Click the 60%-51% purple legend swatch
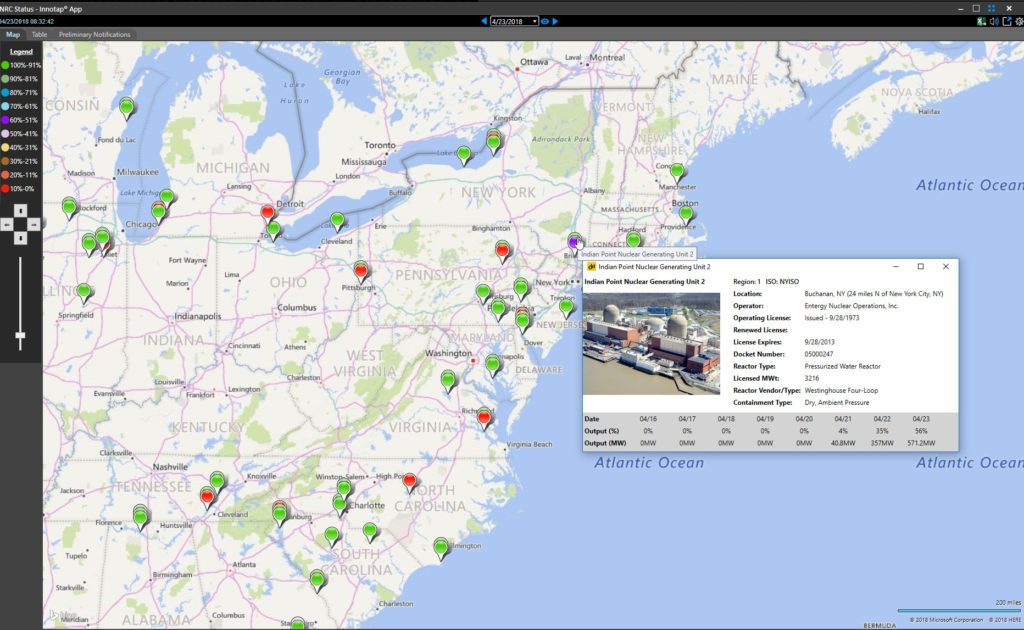The height and width of the screenshot is (630, 1024). 5,120
